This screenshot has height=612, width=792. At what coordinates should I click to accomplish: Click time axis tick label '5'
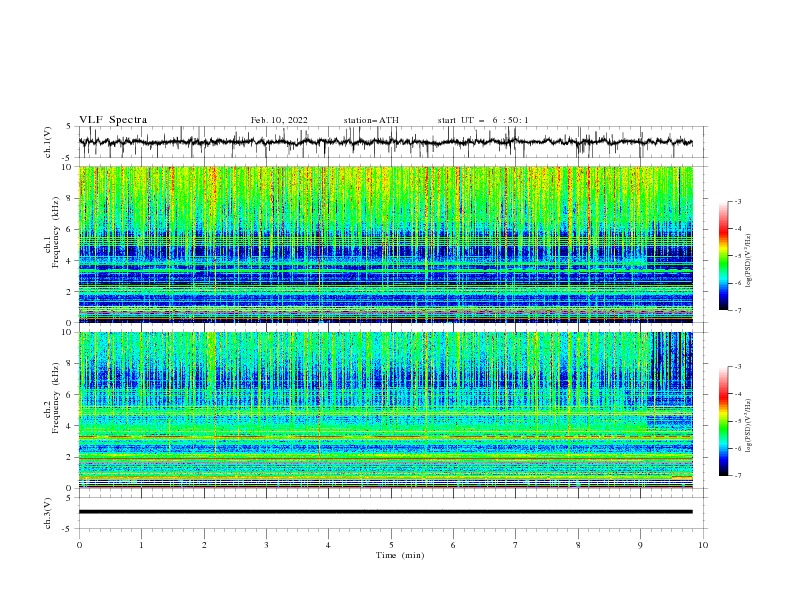(x=391, y=545)
